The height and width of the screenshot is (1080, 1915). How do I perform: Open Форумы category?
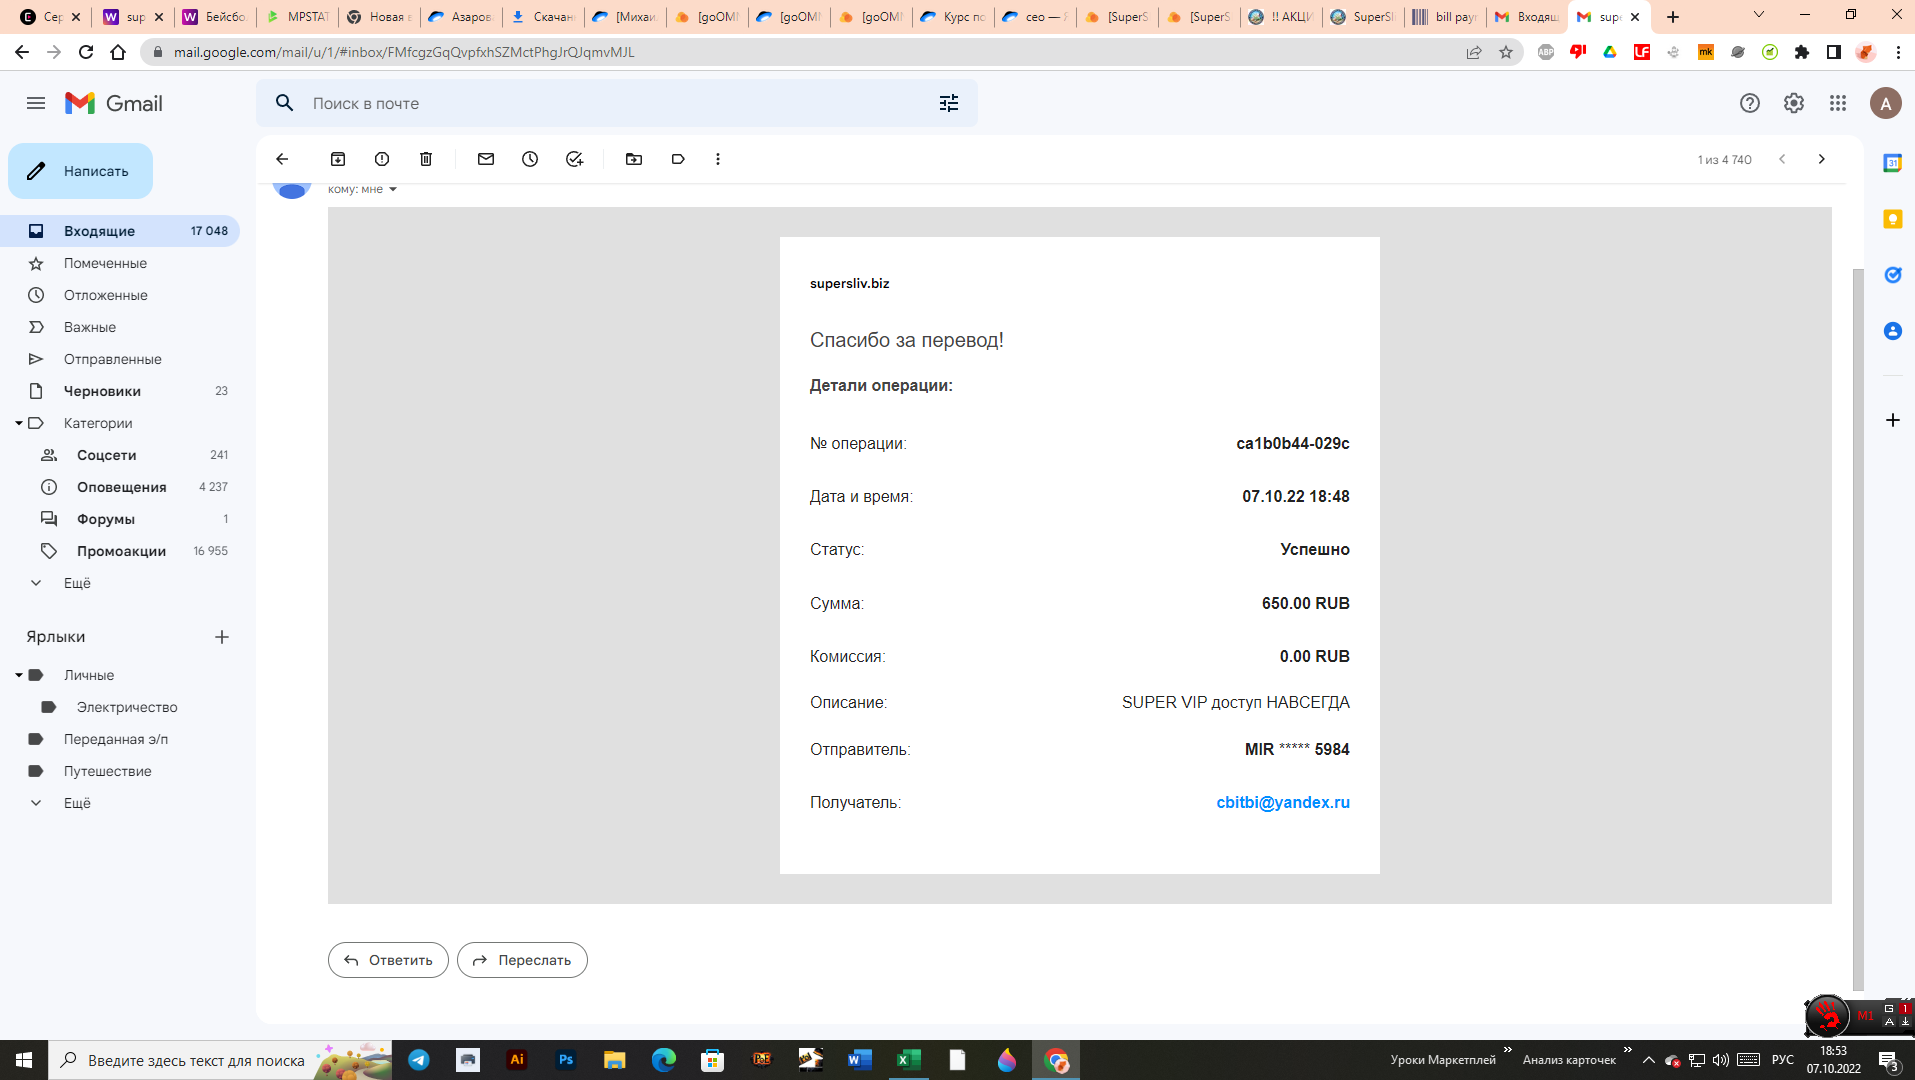coord(120,519)
